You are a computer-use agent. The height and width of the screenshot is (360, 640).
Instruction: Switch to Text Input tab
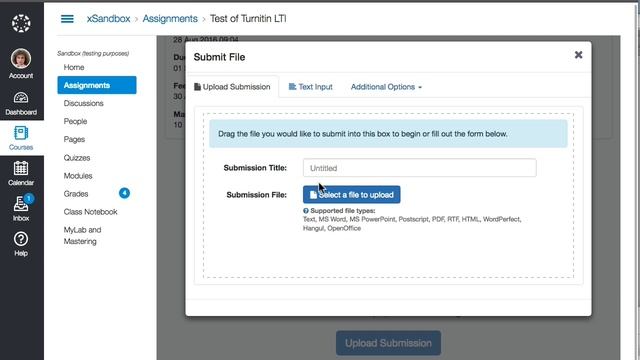(x=311, y=87)
